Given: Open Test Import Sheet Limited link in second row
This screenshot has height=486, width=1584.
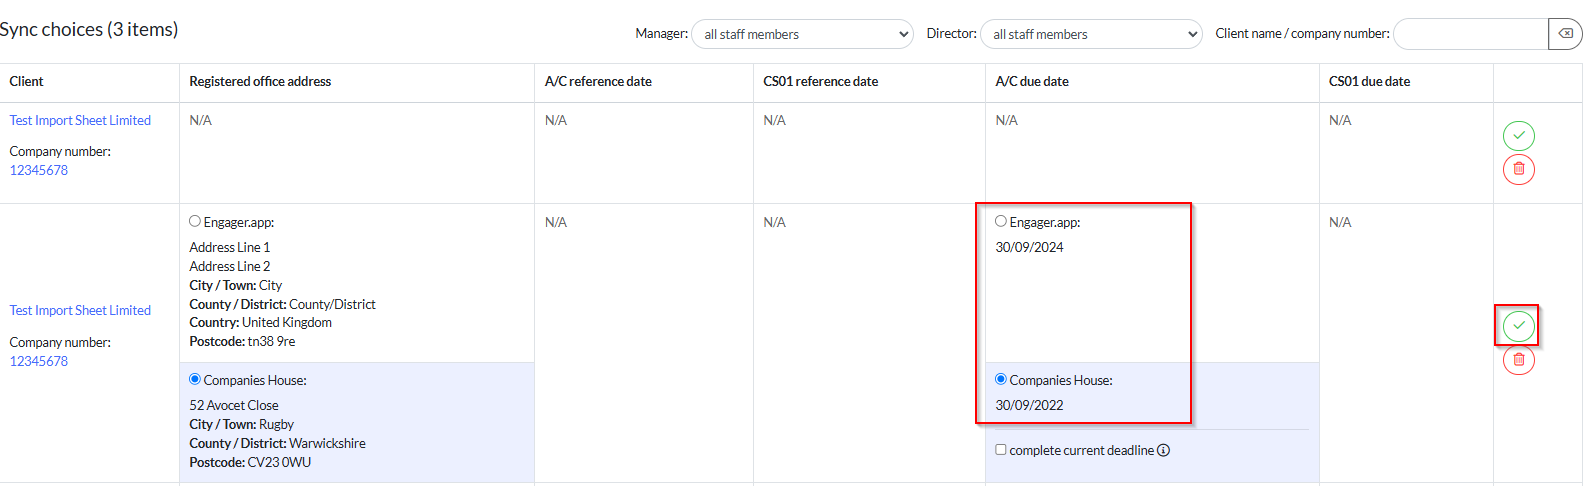Looking at the screenshot, I should 80,311.
